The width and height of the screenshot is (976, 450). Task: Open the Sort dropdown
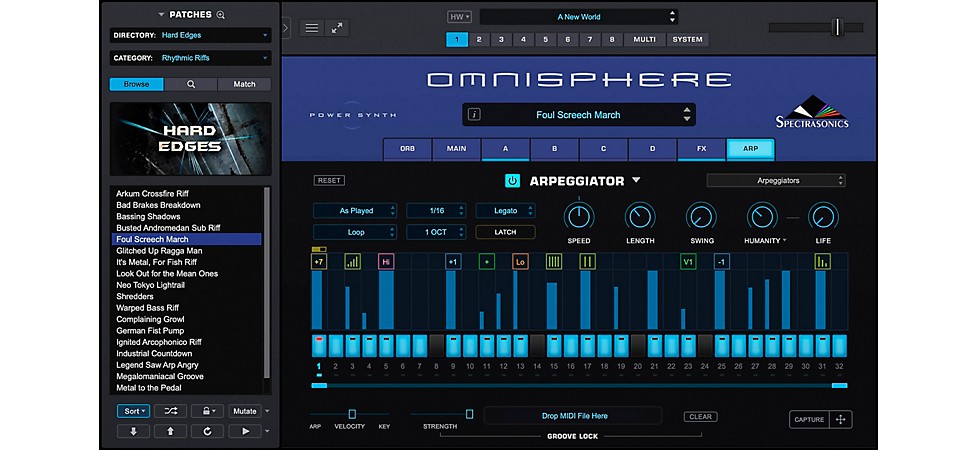pyautogui.click(x=133, y=411)
